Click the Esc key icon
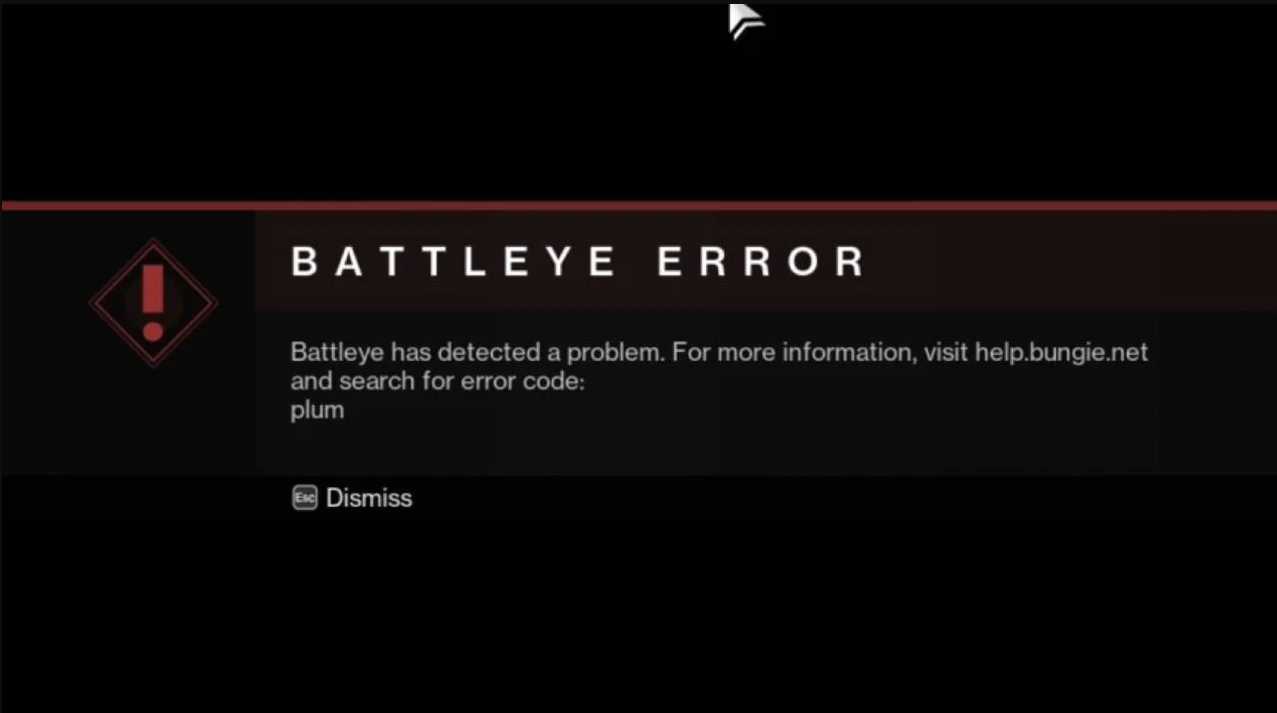Screen dimensions: 1277x713 click(304, 497)
